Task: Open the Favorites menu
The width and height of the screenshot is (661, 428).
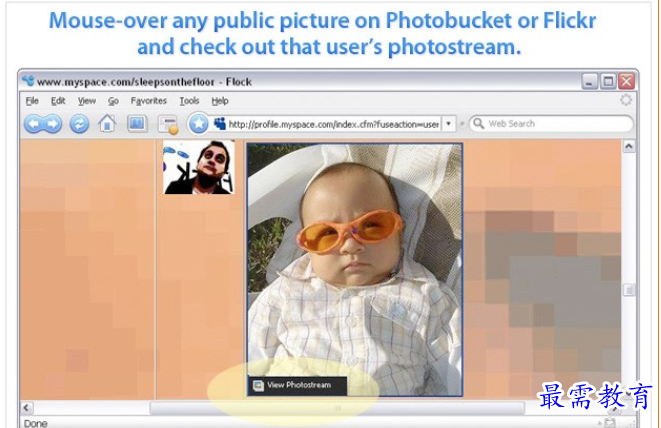Action: coord(148,101)
